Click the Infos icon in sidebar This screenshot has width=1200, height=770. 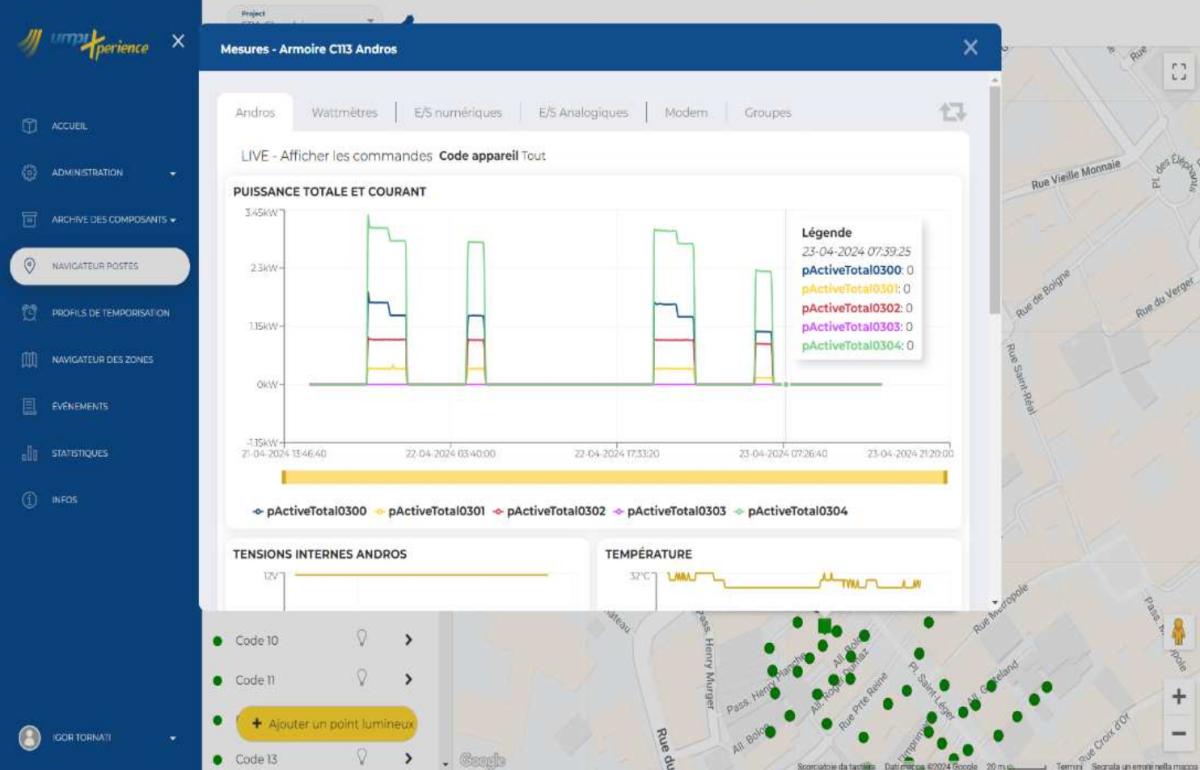tap(29, 500)
